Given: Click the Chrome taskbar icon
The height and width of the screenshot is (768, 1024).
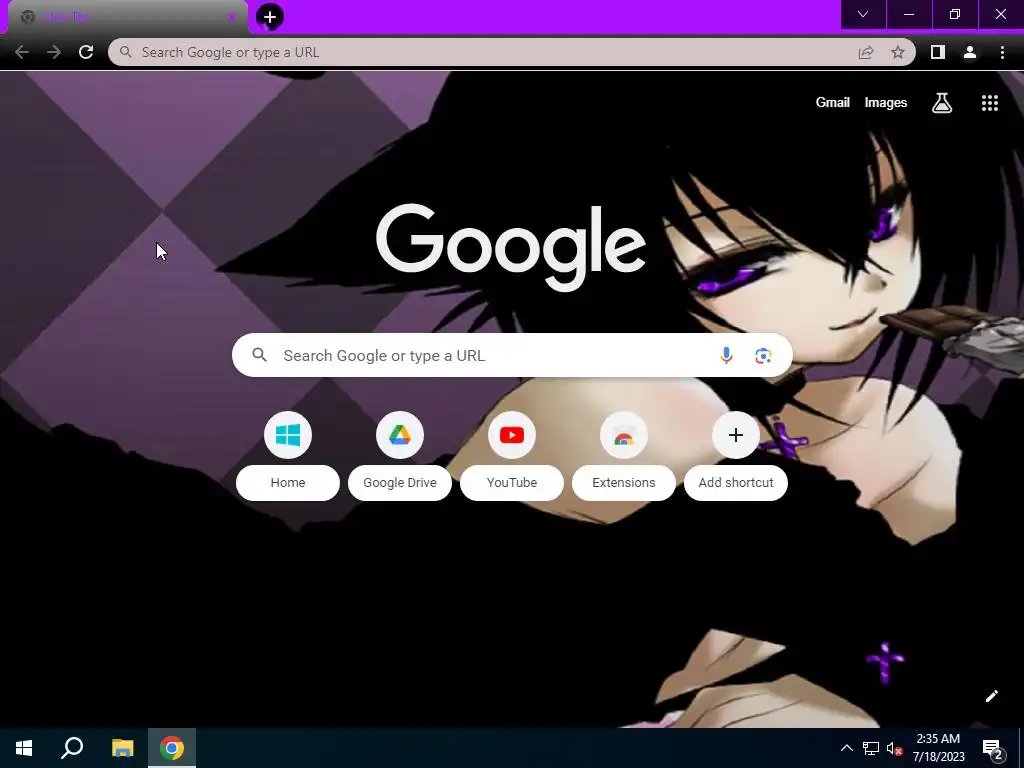Looking at the screenshot, I should [172, 748].
